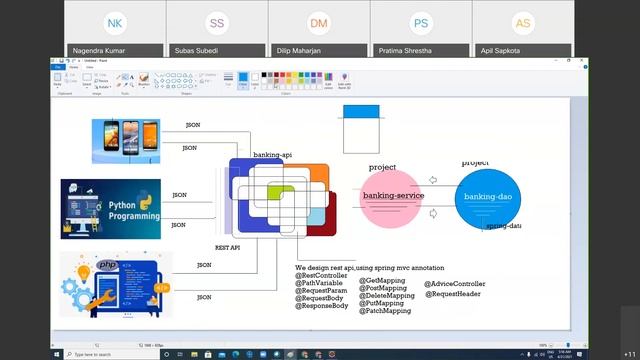Image resolution: width=640 pixels, height=360 pixels.
Task: Click the Python Programming image
Action: (x=111, y=209)
